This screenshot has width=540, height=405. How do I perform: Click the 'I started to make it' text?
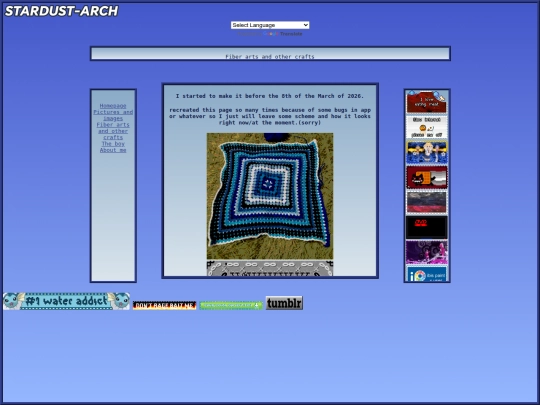(270, 96)
